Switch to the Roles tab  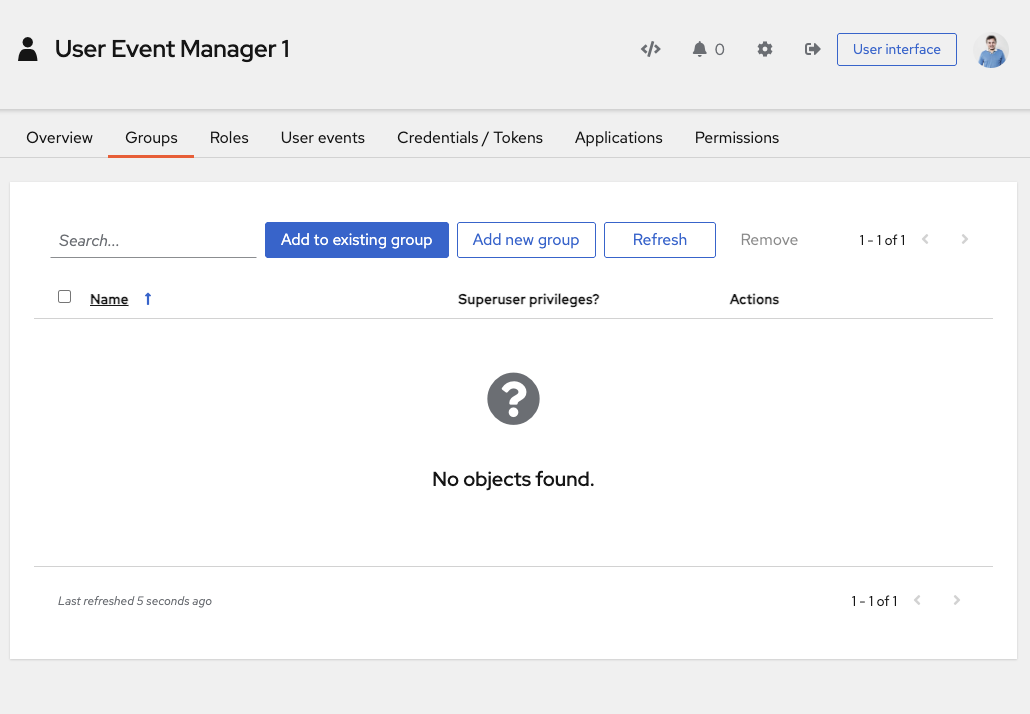point(229,138)
